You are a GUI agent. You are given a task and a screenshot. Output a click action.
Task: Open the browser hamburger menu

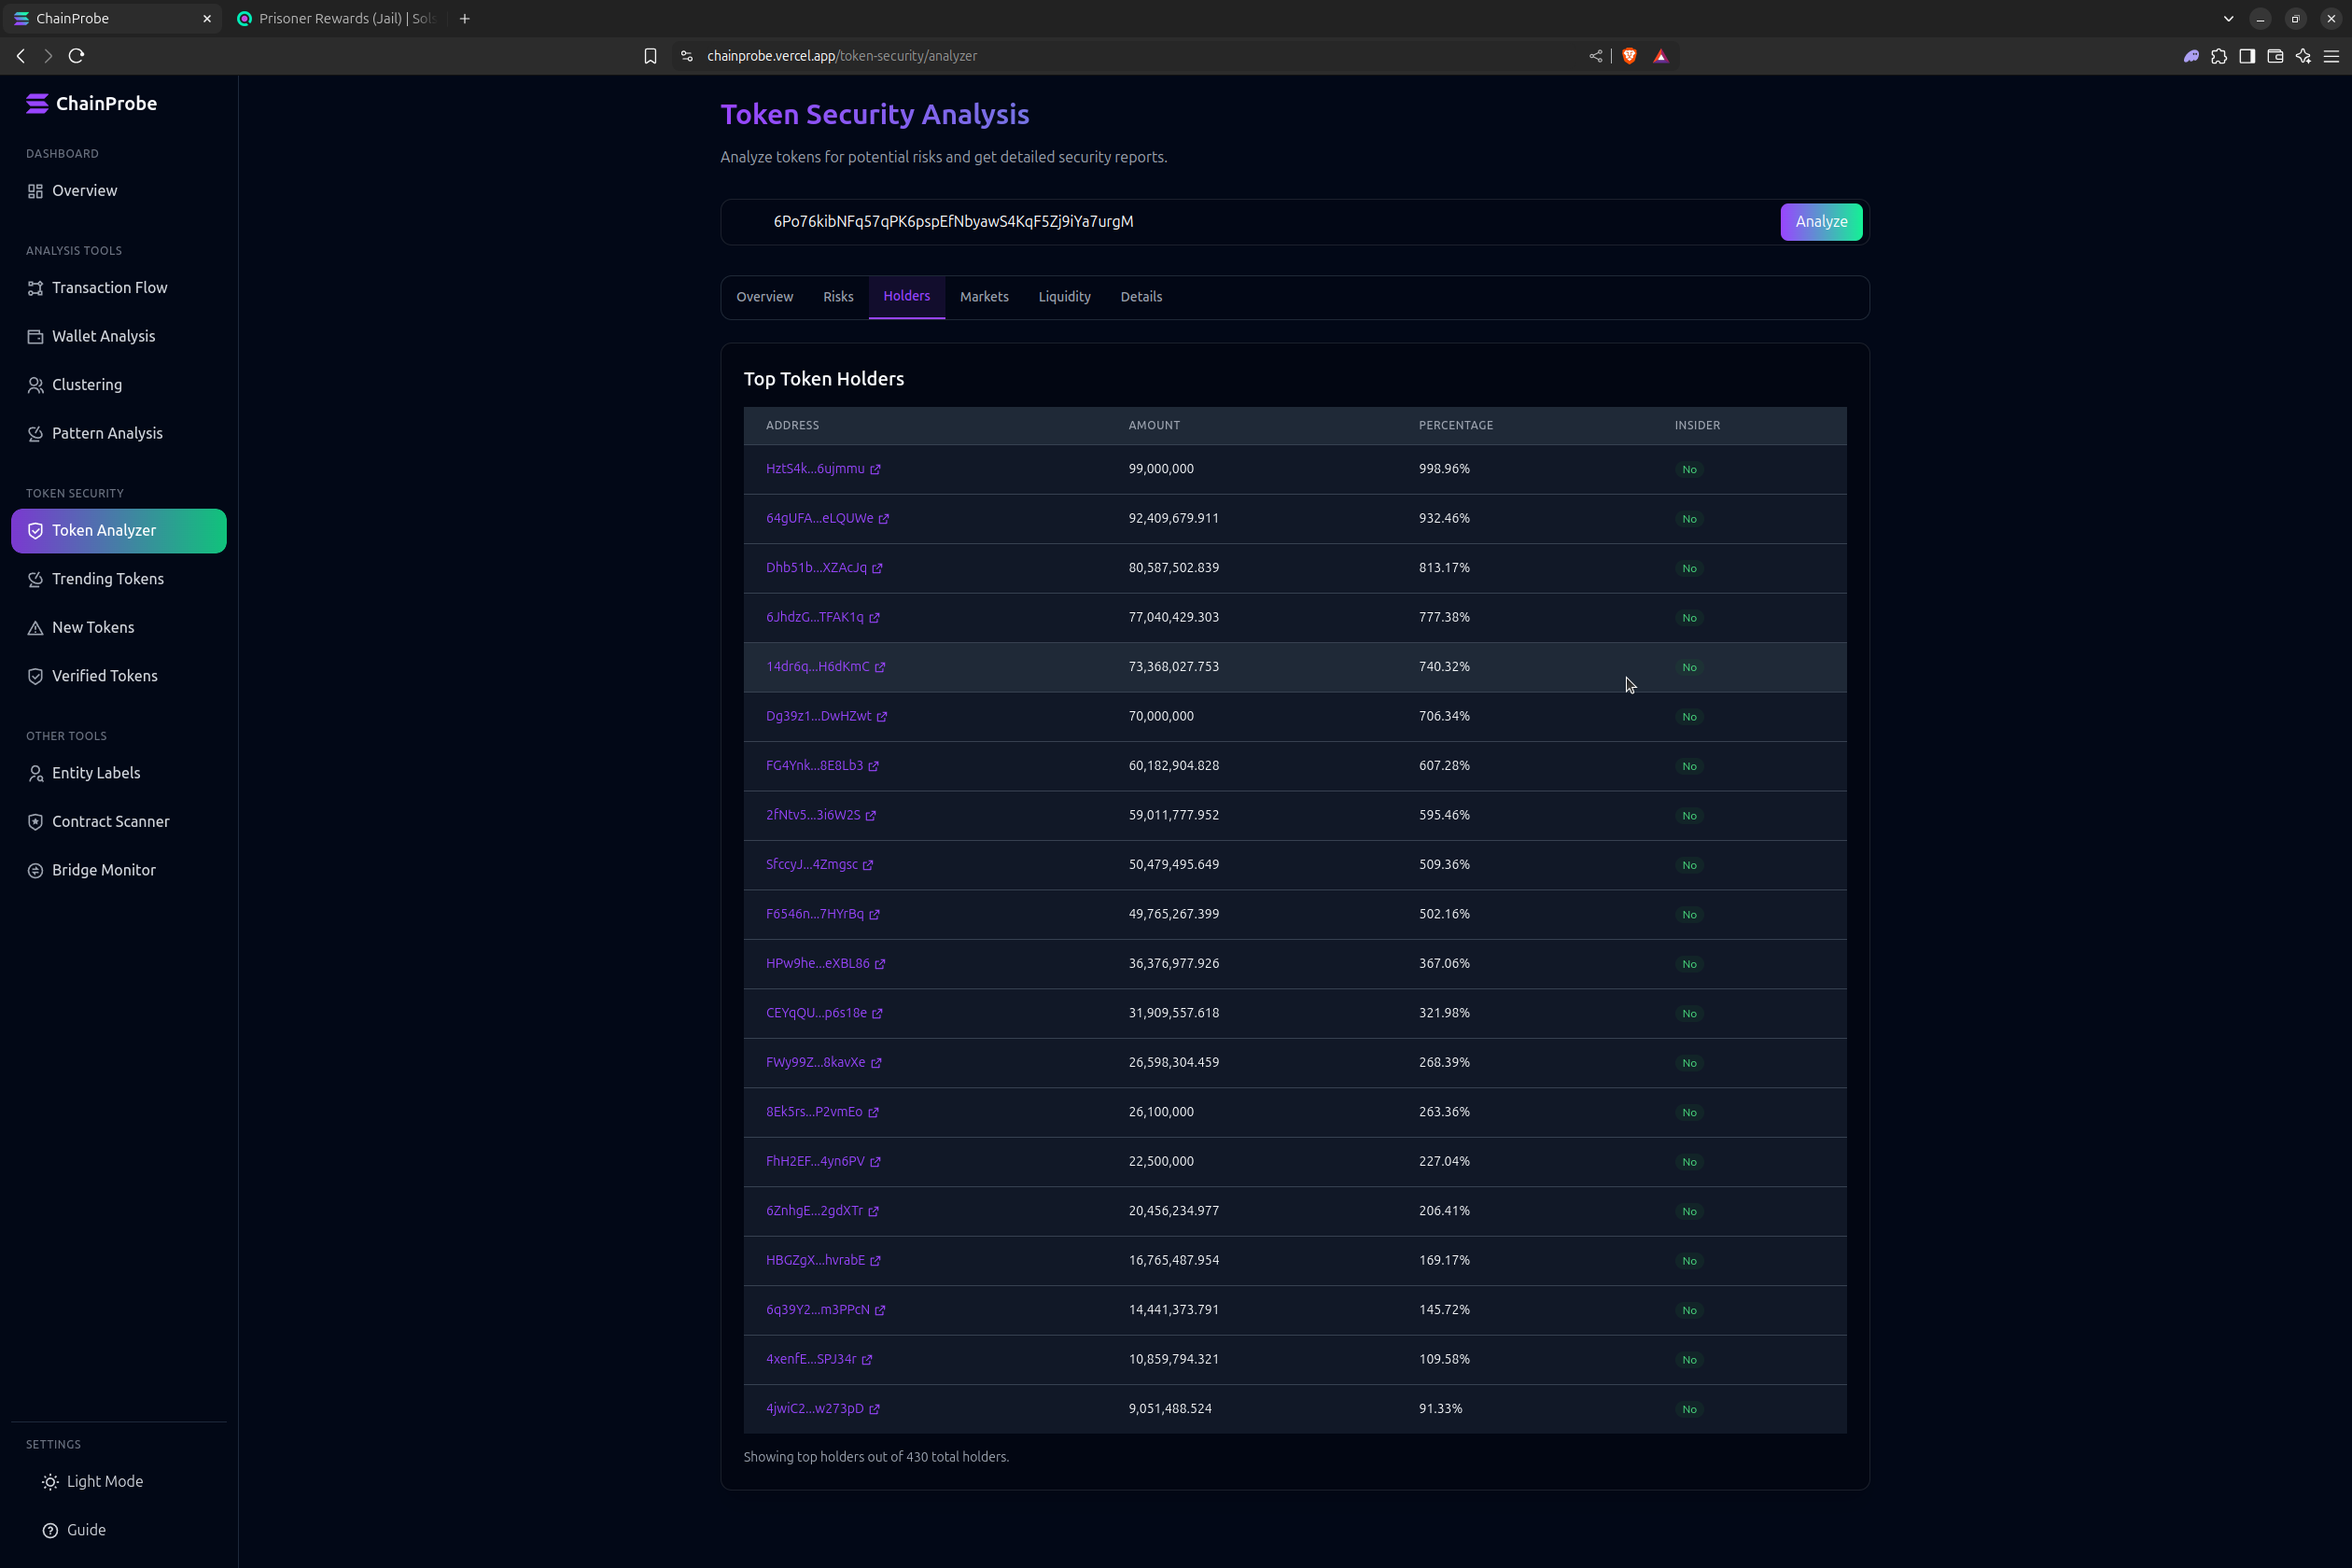2331,56
